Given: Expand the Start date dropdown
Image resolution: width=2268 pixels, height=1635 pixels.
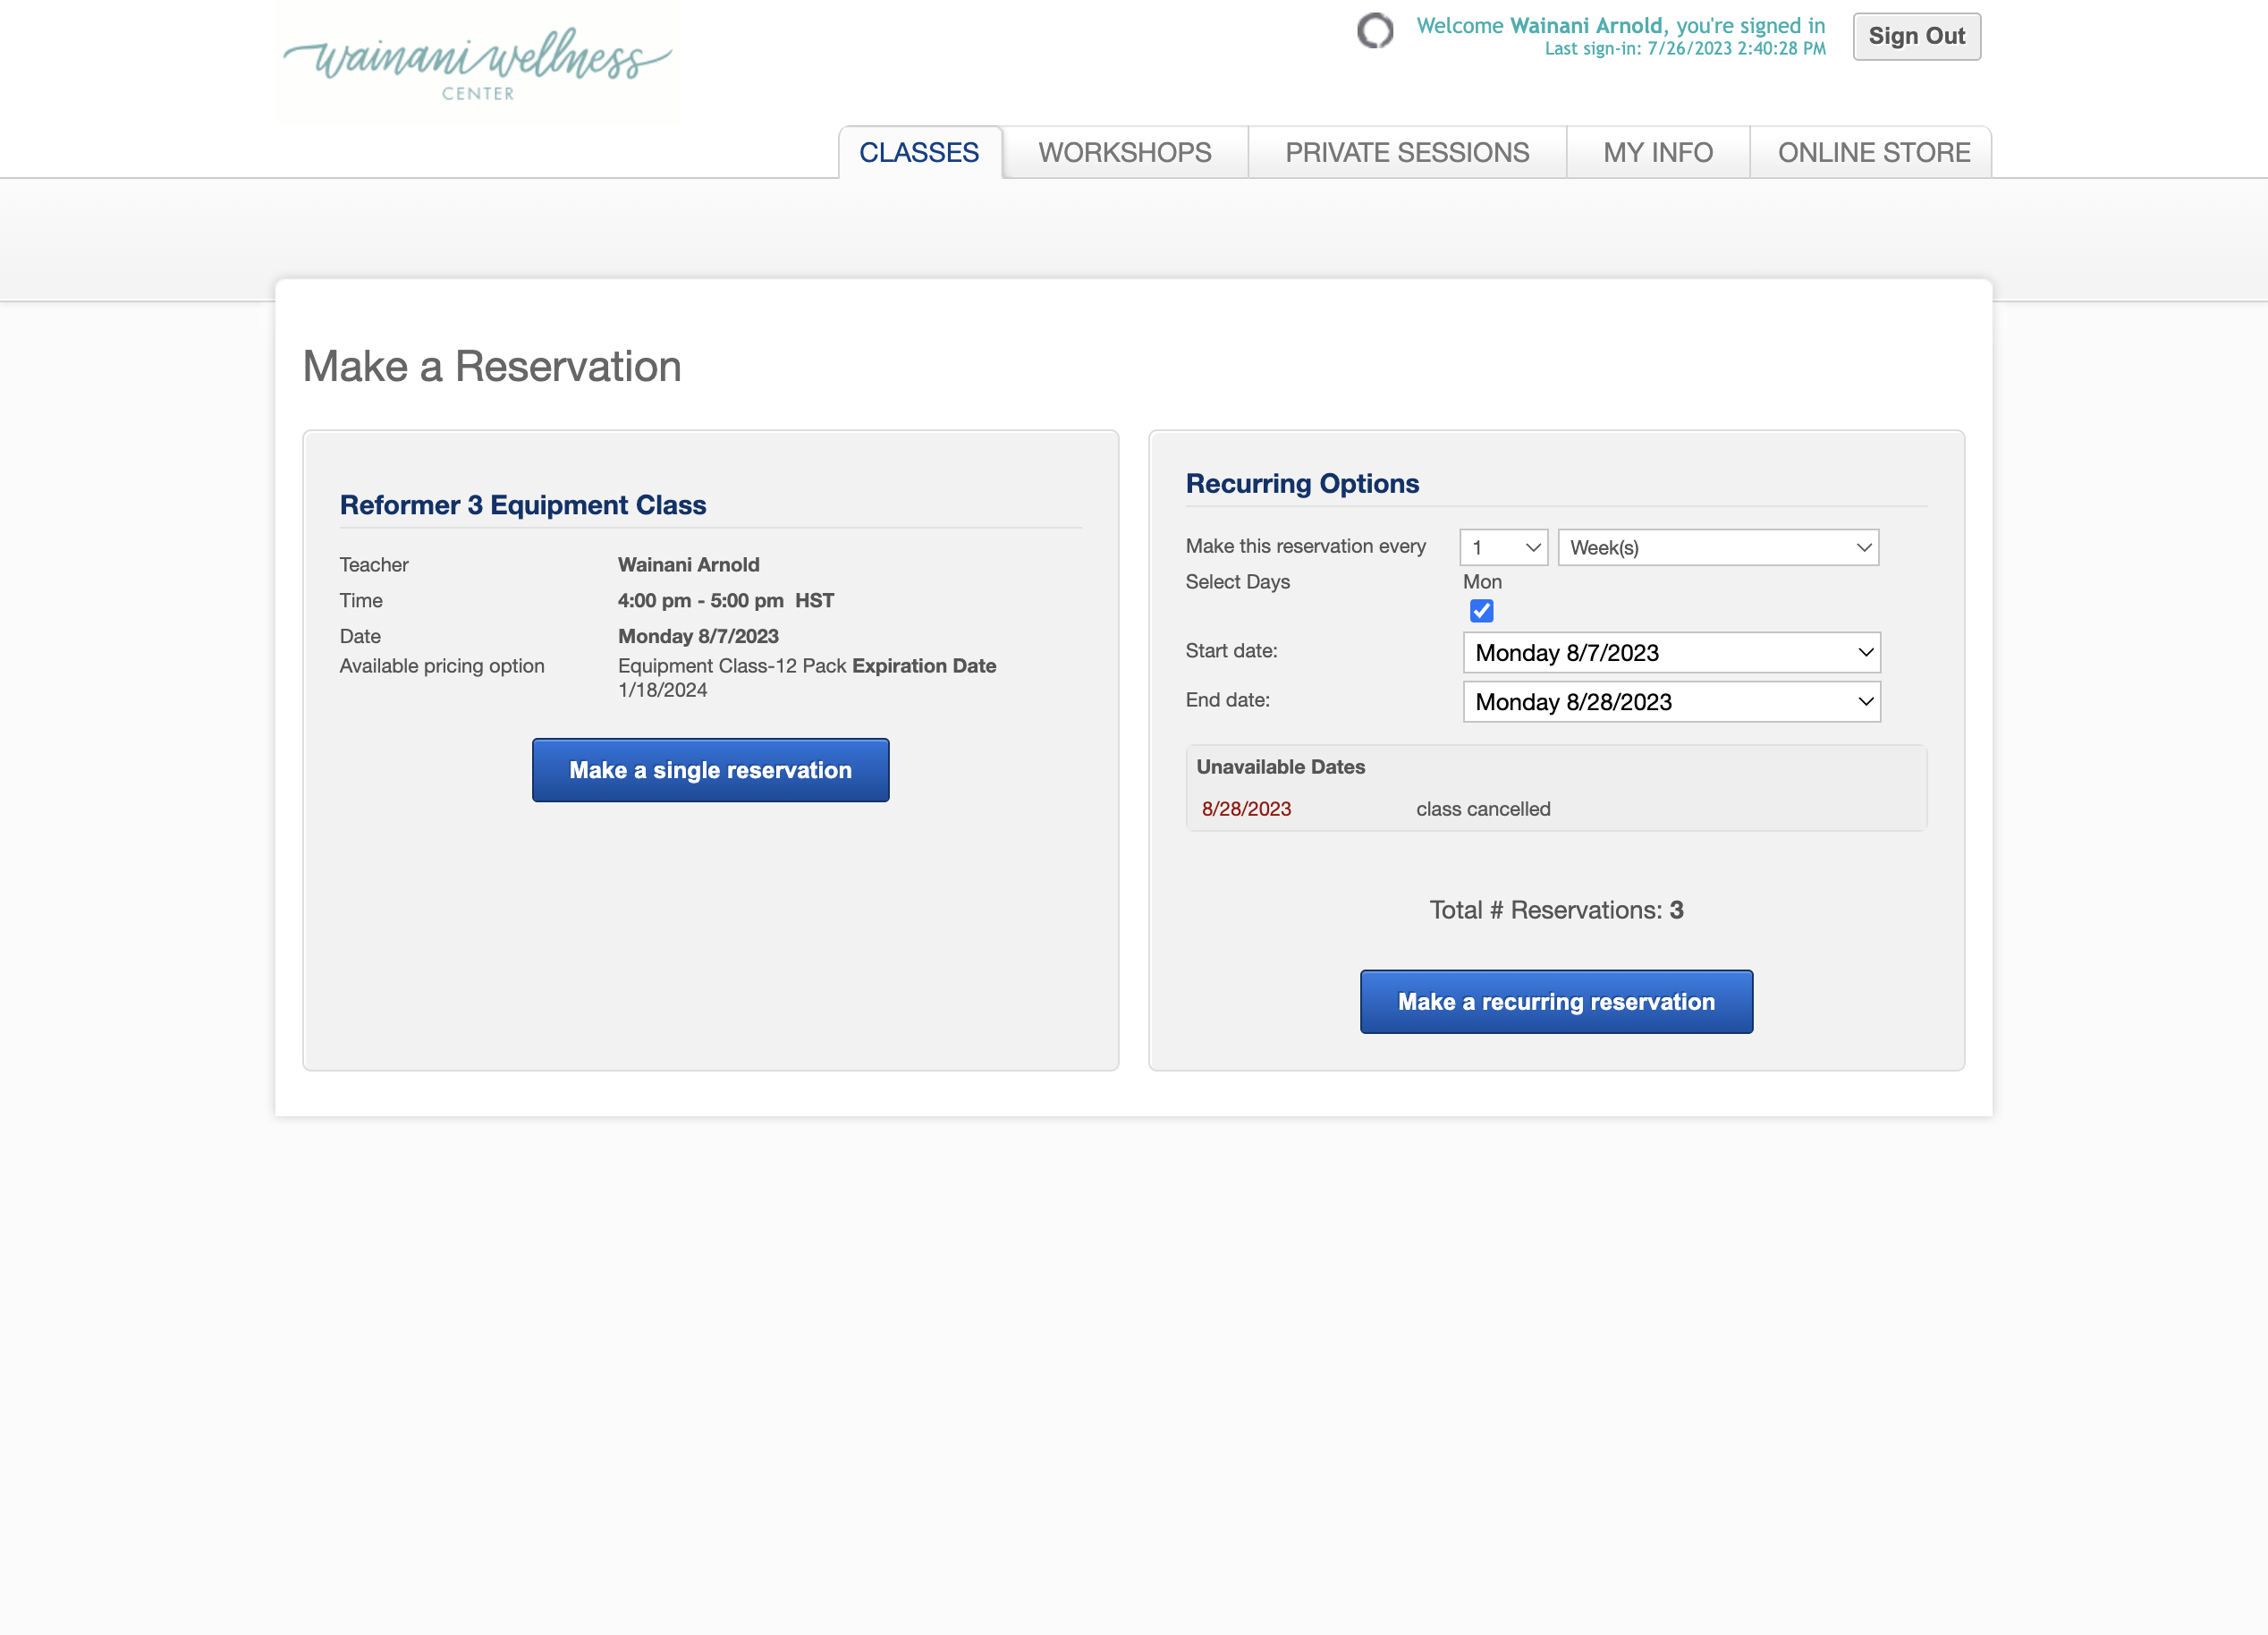Looking at the screenshot, I should [x=1671, y=653].
